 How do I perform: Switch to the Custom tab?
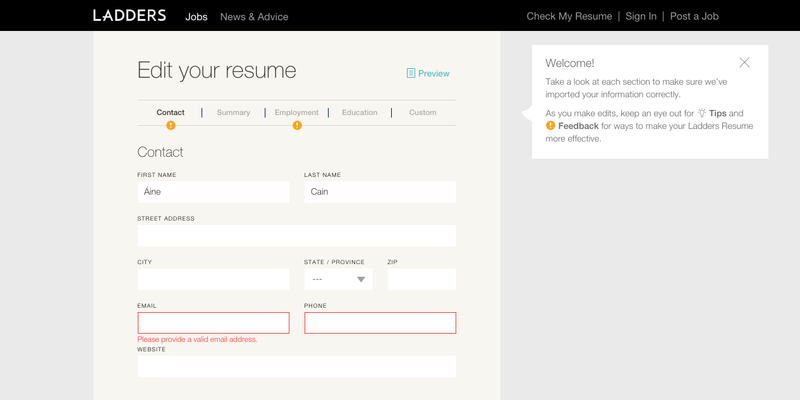click(x=422, y=112)
